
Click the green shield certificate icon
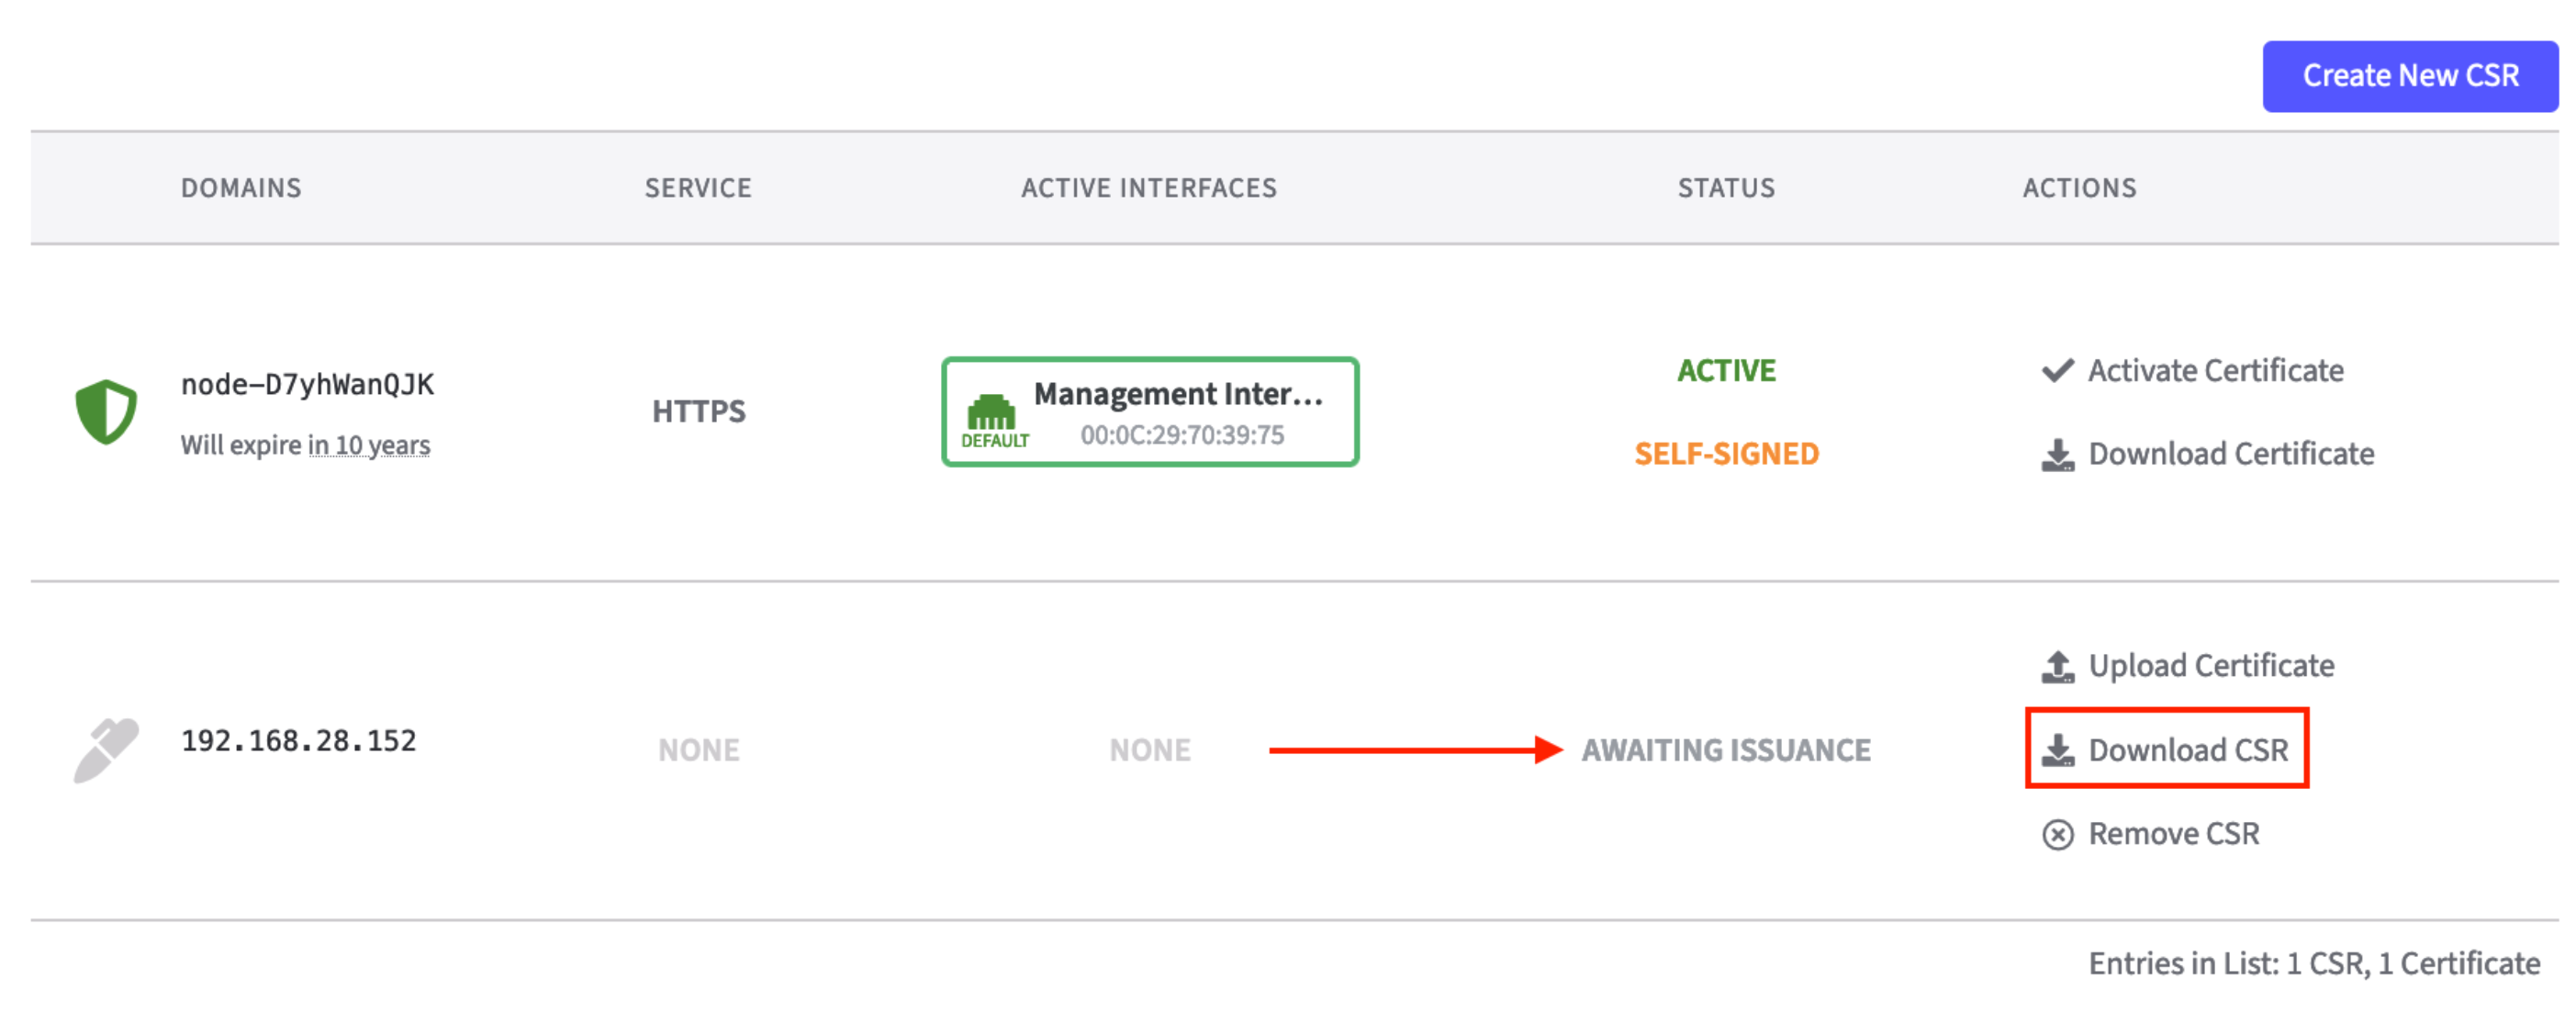(106, 411)
